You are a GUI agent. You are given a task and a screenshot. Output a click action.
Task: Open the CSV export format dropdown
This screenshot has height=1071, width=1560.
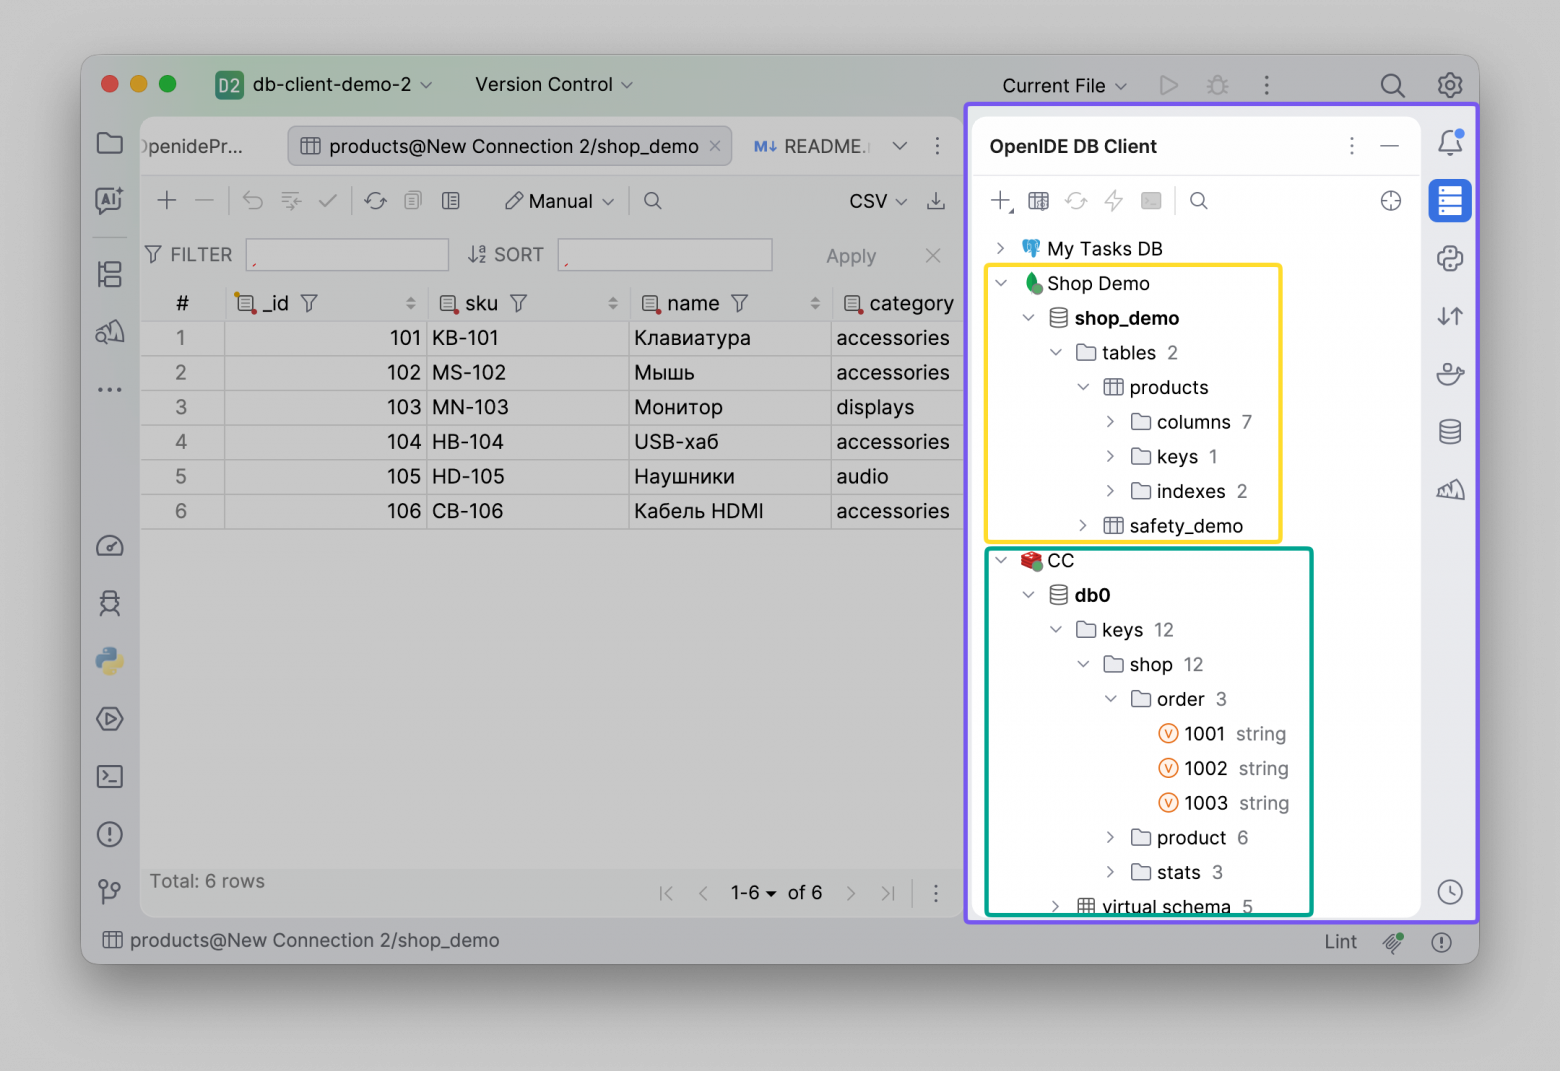pos(878,201)
